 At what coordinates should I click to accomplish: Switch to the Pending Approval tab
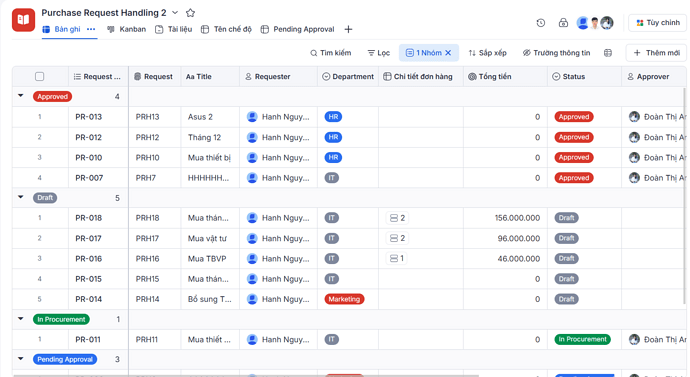point(297,29)
